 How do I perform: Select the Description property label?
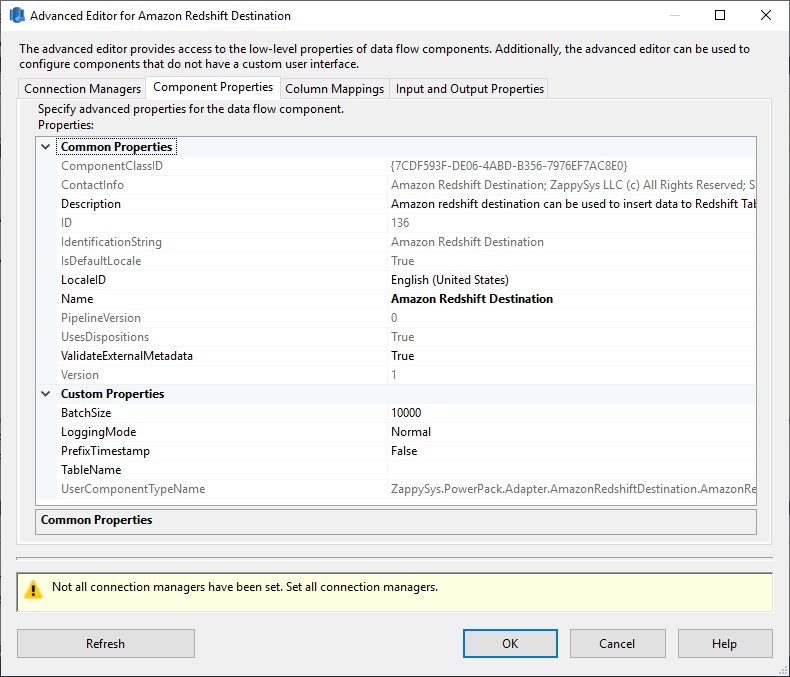click(91, 204)
